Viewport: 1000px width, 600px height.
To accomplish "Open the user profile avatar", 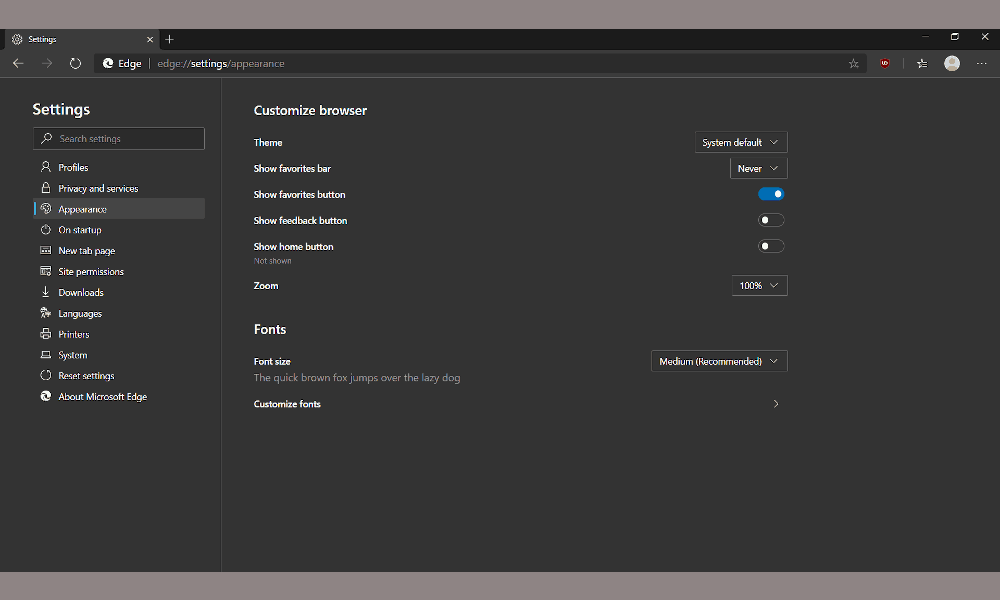I will (x=952, y=63).
